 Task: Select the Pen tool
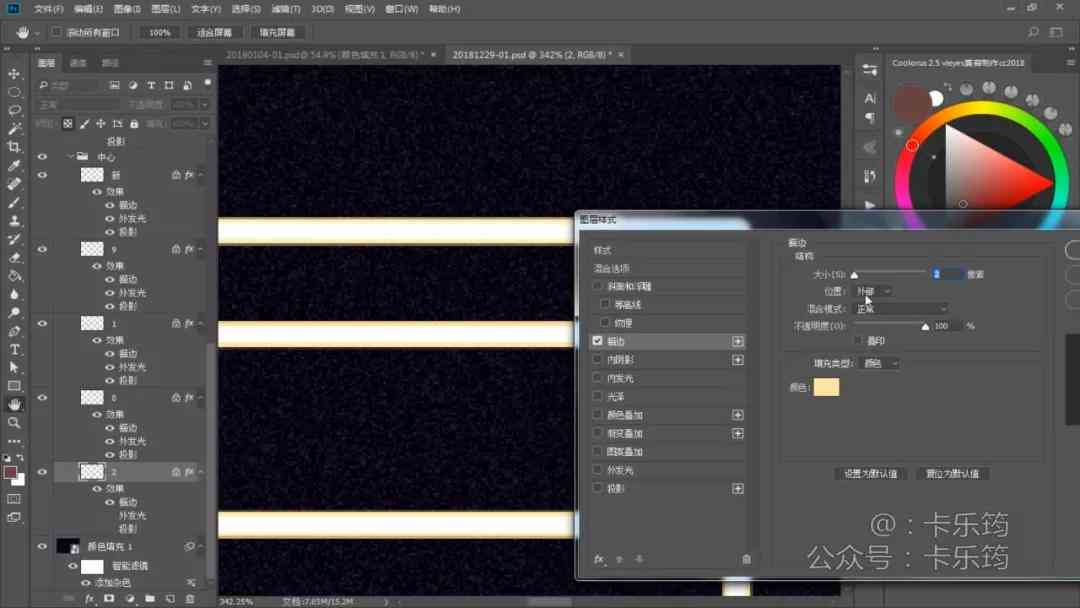click(x=14, y=331)
